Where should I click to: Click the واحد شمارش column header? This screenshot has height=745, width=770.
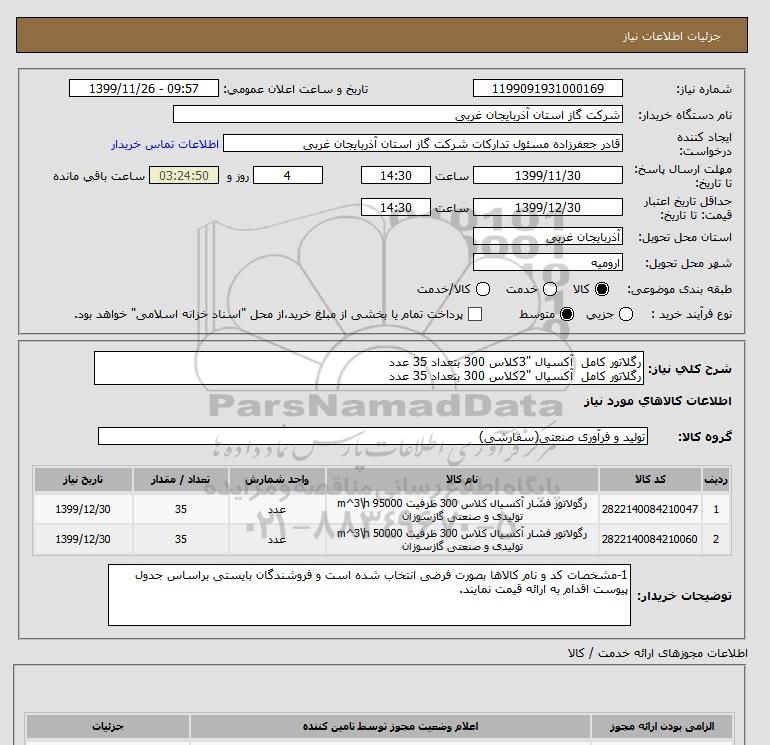[277, 479]
